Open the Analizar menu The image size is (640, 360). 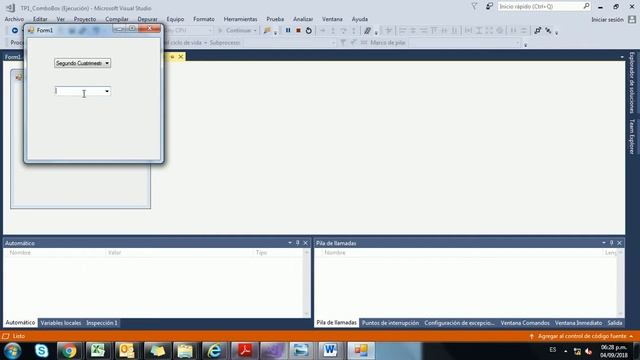[303, 19]
